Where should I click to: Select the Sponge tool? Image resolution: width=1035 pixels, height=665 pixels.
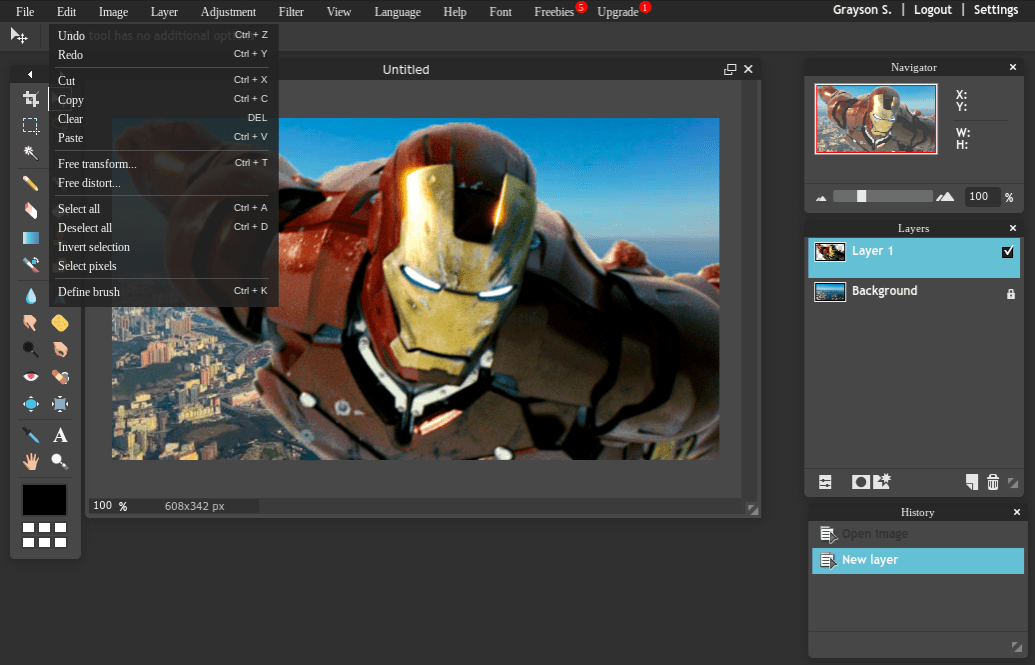[x=60, y=322]
